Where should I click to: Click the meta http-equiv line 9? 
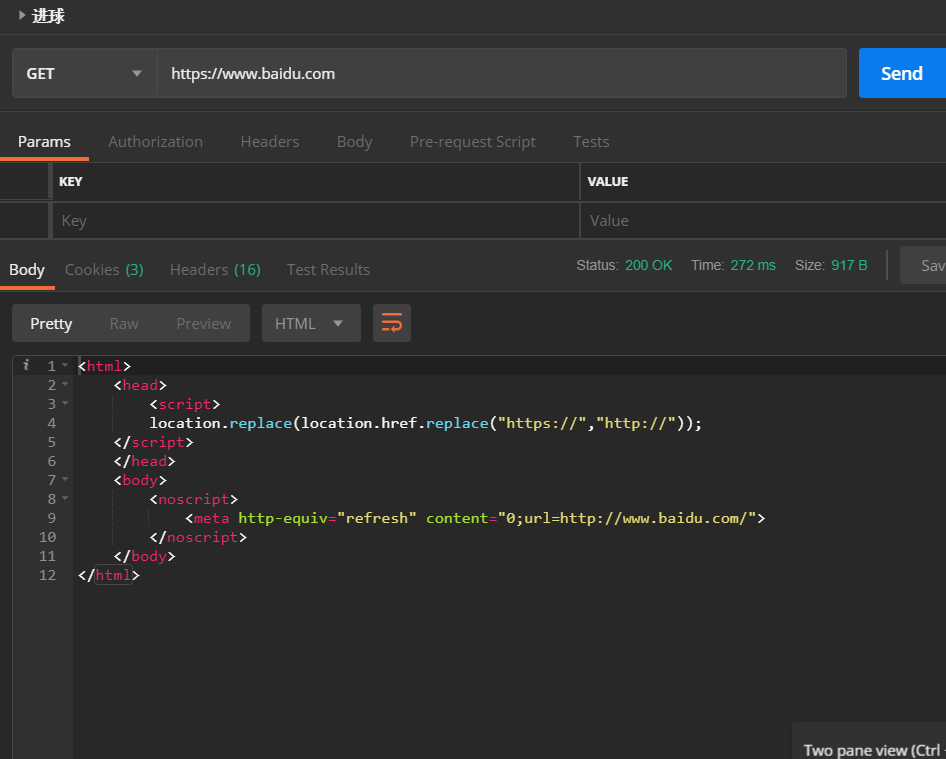pos(475,518)
